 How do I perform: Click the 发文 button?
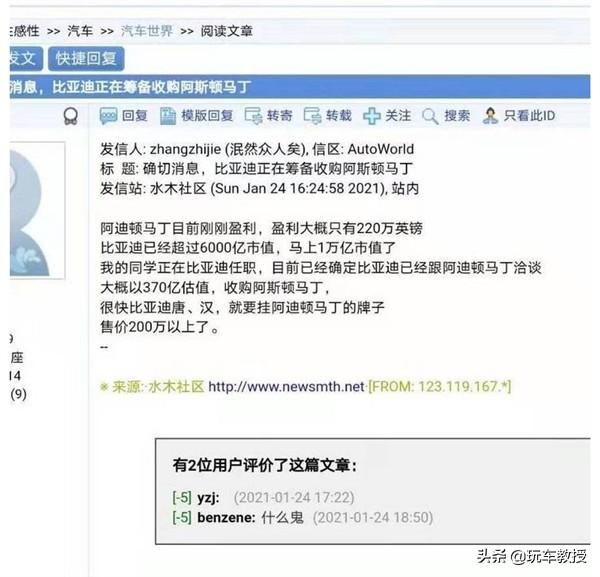pyautogui.click(x=24, y=59)
